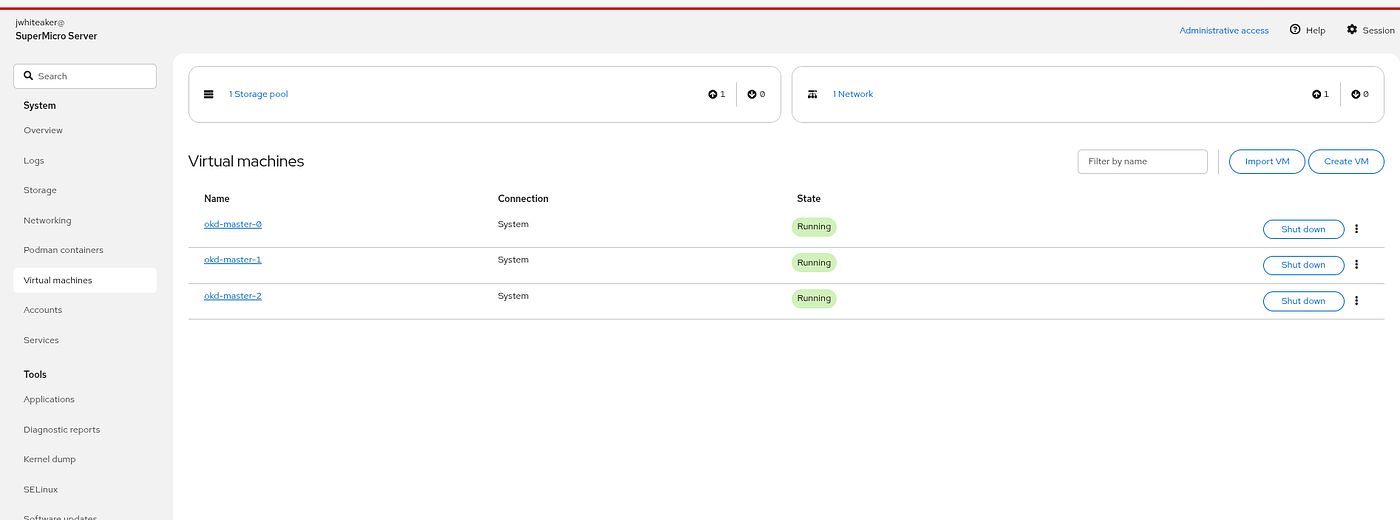Select Virtual machines in sidebar
Image resolution: width=1400 pixels, height=520 pixels.
tap(85, 280)
